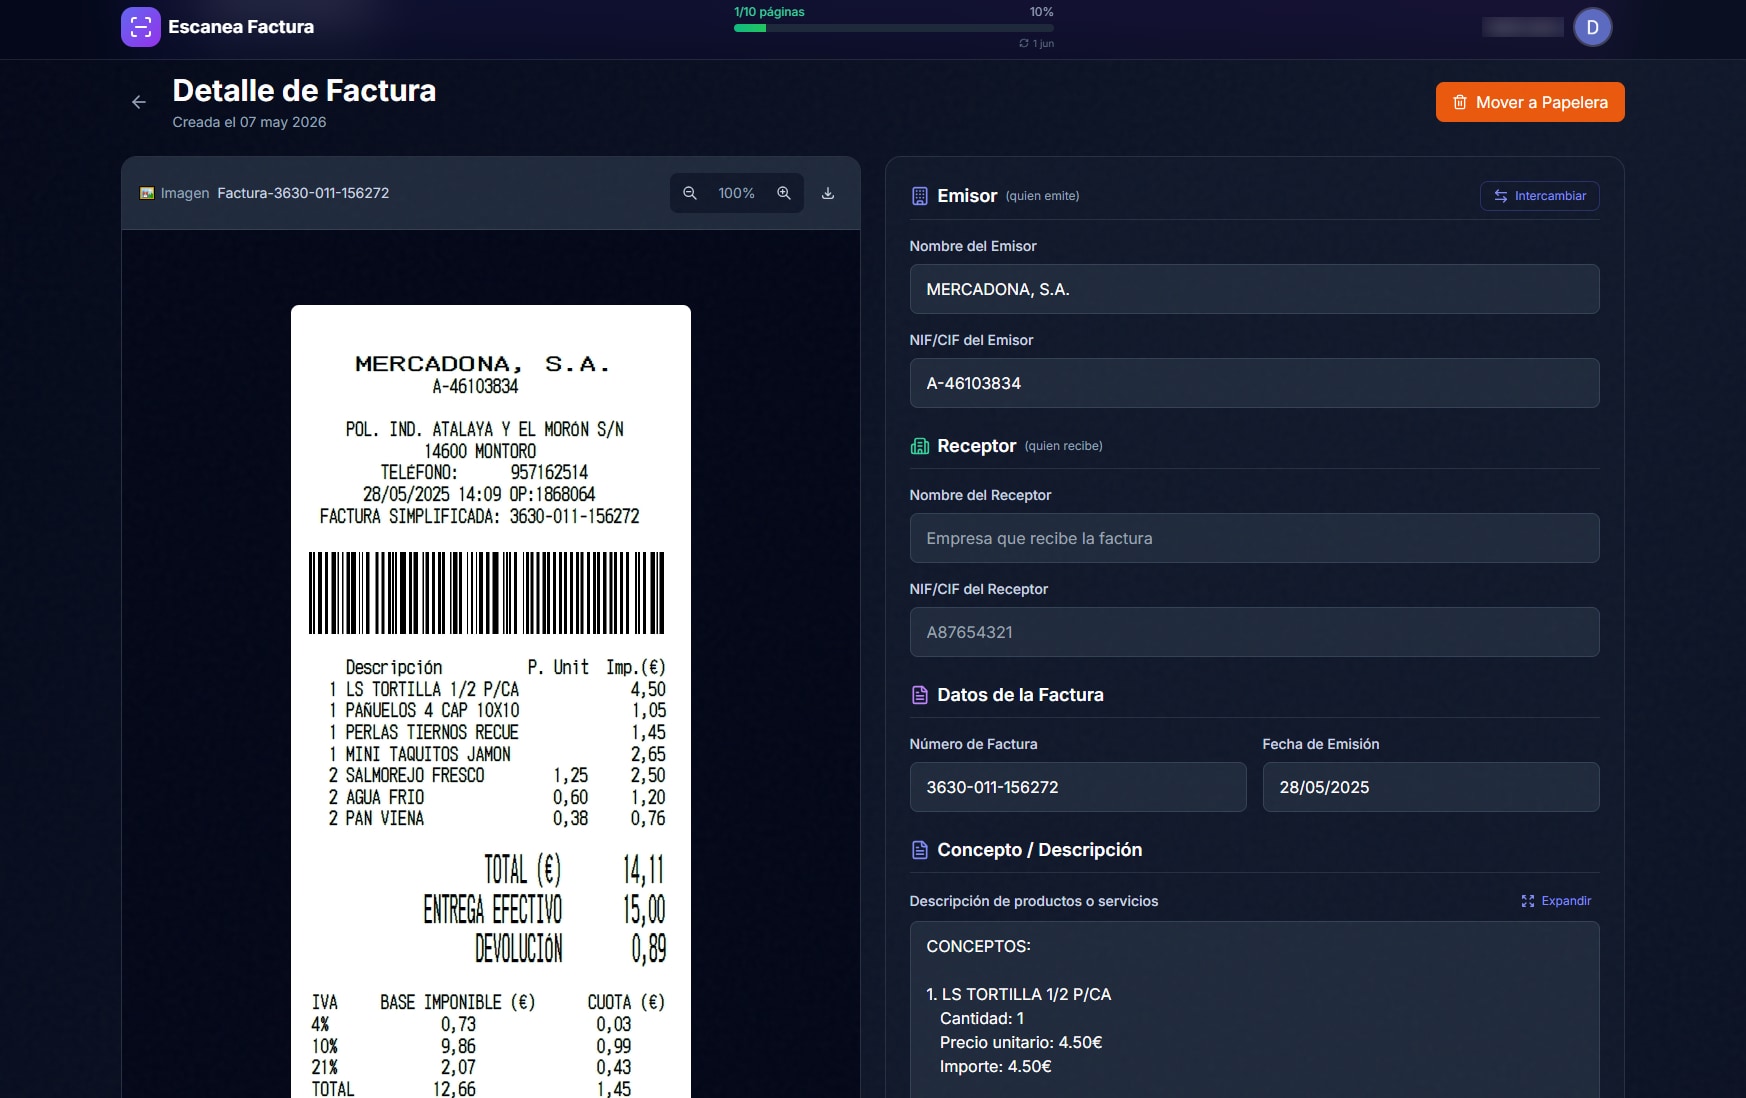
Task: Edit the Nombre del Emisor field
Action: point(1254,289)
